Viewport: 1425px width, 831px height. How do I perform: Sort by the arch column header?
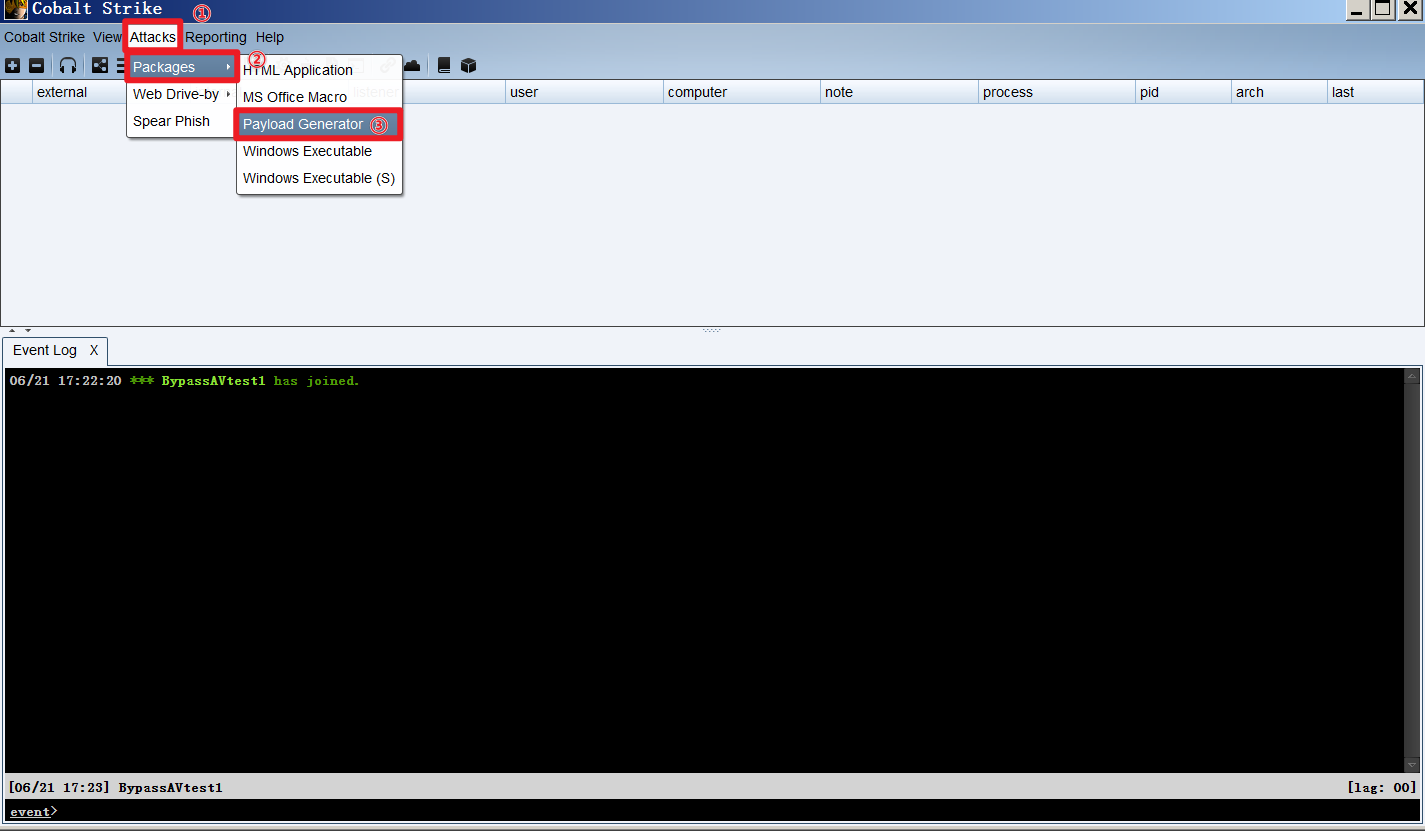coord(1279,92)
